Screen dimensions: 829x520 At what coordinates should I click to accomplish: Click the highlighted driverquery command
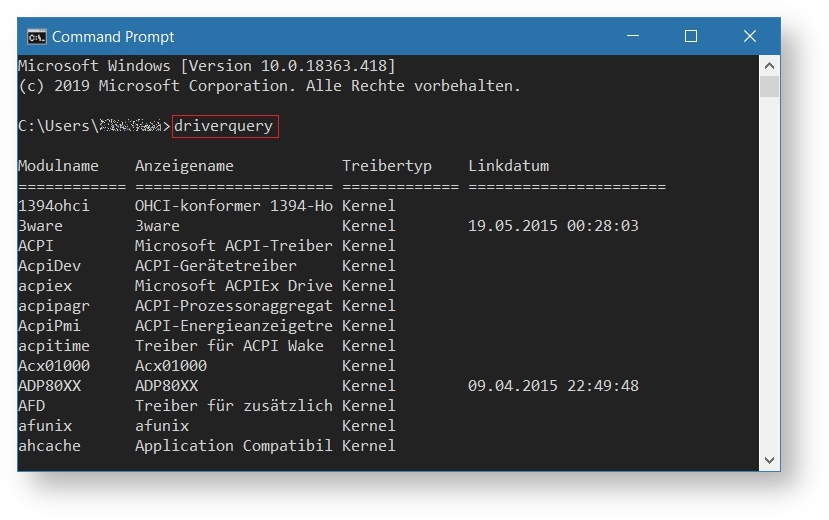[x=223, y=126]
